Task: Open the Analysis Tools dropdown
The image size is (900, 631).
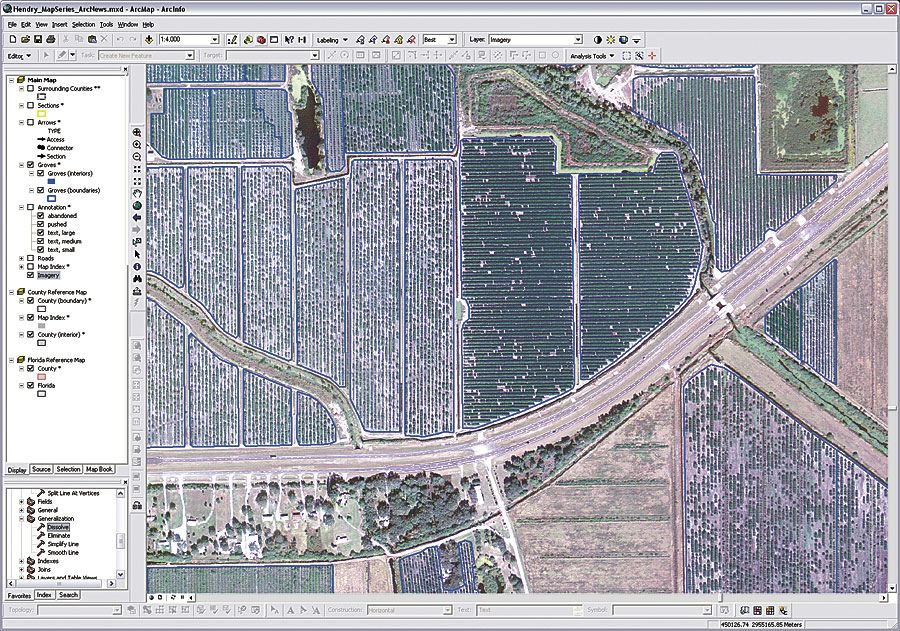Action: [592, 56]
